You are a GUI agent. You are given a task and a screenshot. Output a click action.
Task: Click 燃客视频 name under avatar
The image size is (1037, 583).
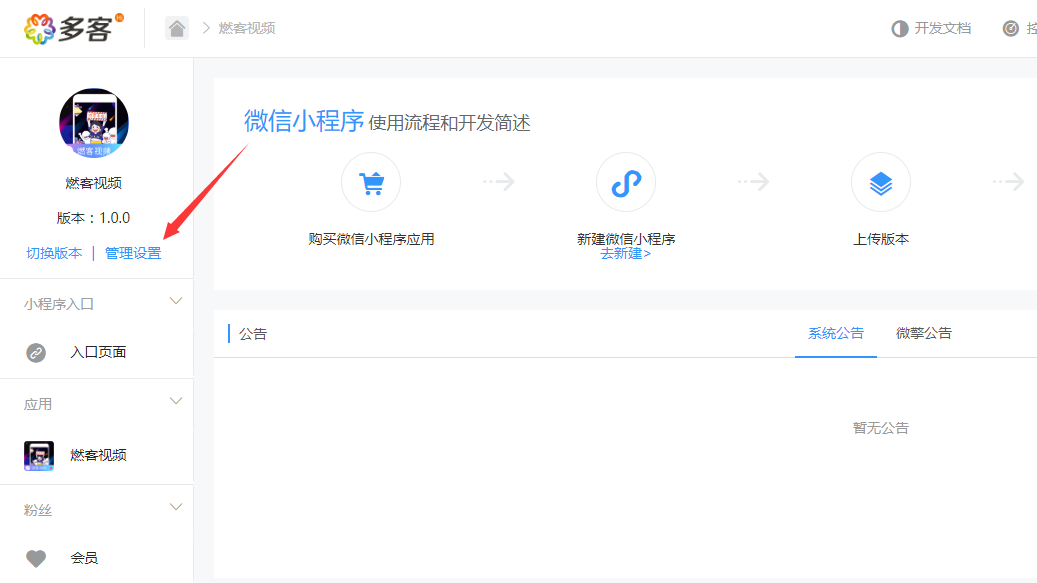[93, 183]
